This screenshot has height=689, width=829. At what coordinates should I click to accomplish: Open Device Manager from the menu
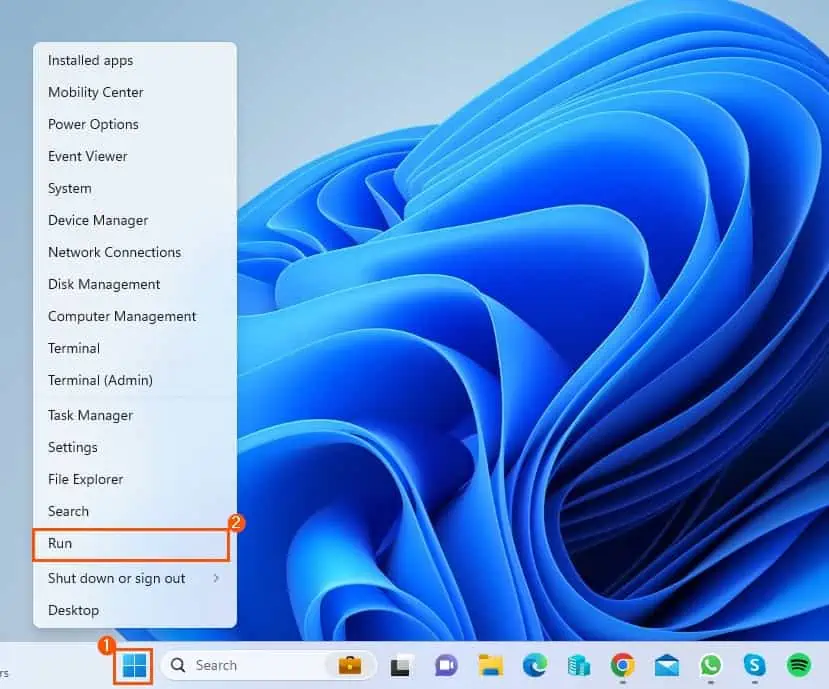coord(97,220)
